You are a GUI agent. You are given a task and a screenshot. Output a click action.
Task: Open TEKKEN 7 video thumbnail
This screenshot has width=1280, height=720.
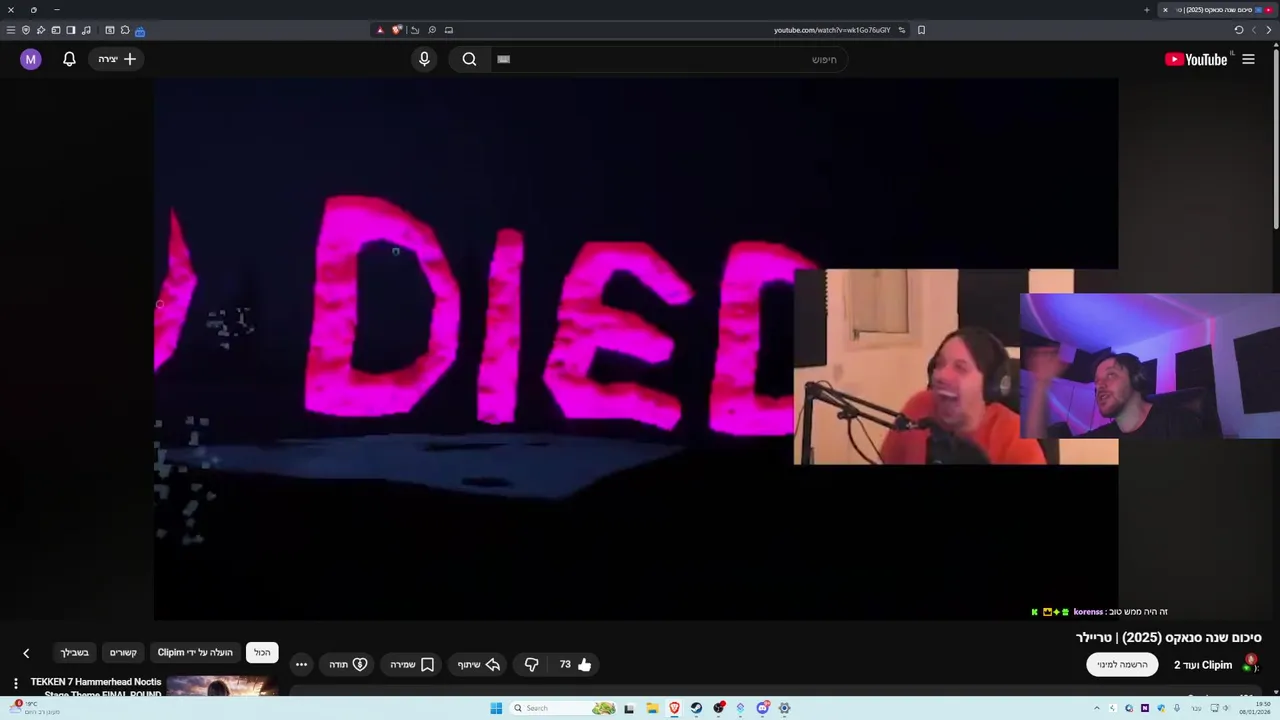click(x=222, y=686)
